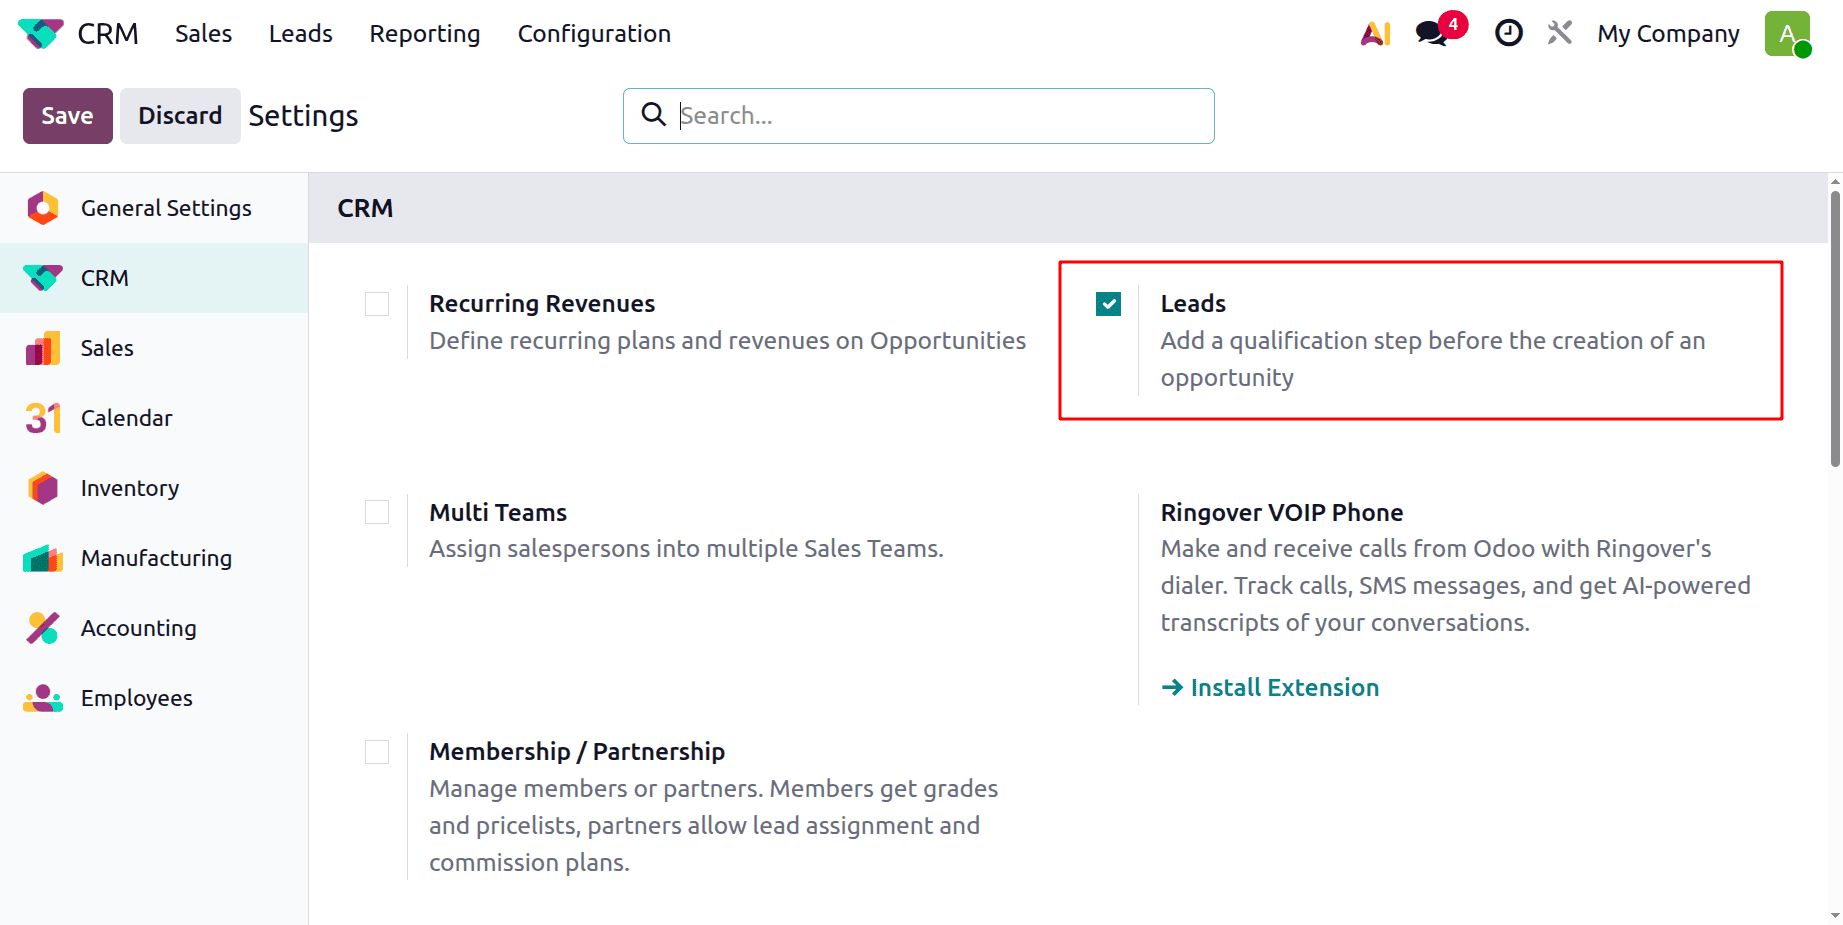Open the Configuration menu
Screen dimensions: 1843x925
point(594,34)
